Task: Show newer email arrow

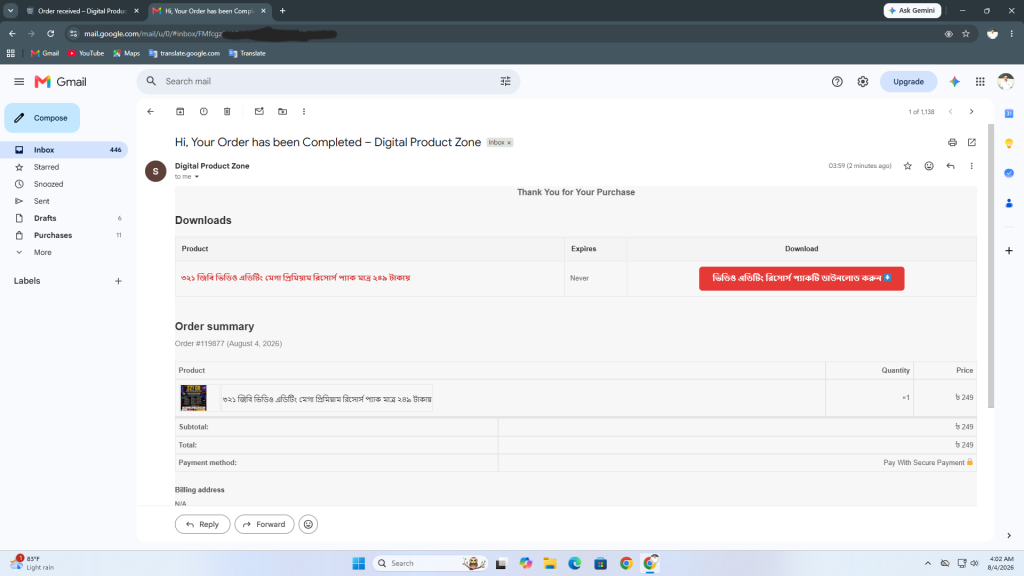Action: point(951,112)
